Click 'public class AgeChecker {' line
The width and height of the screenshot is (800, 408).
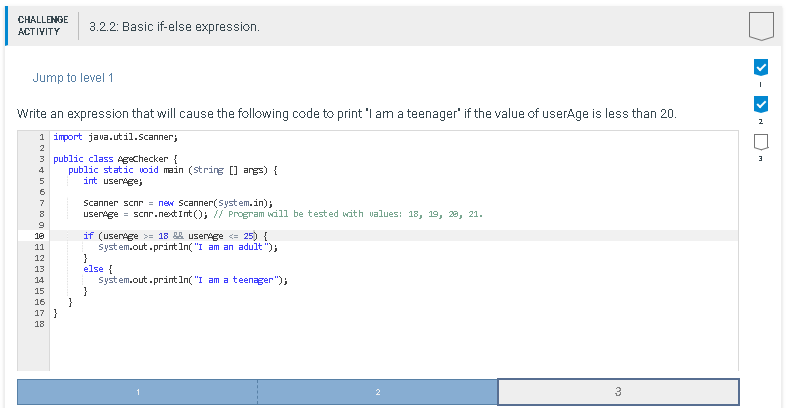tap(115, 159)
